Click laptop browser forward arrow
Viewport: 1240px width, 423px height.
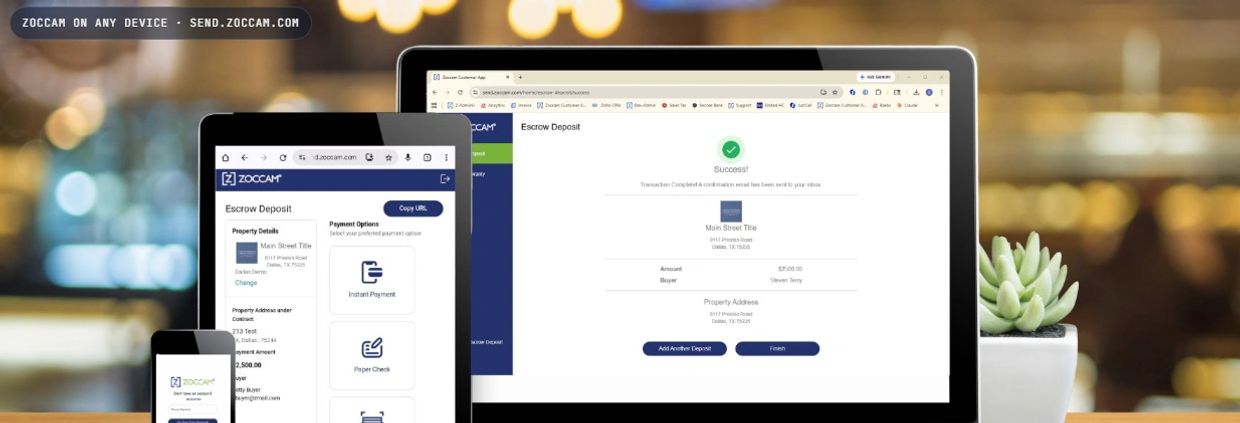pos(447,92)
